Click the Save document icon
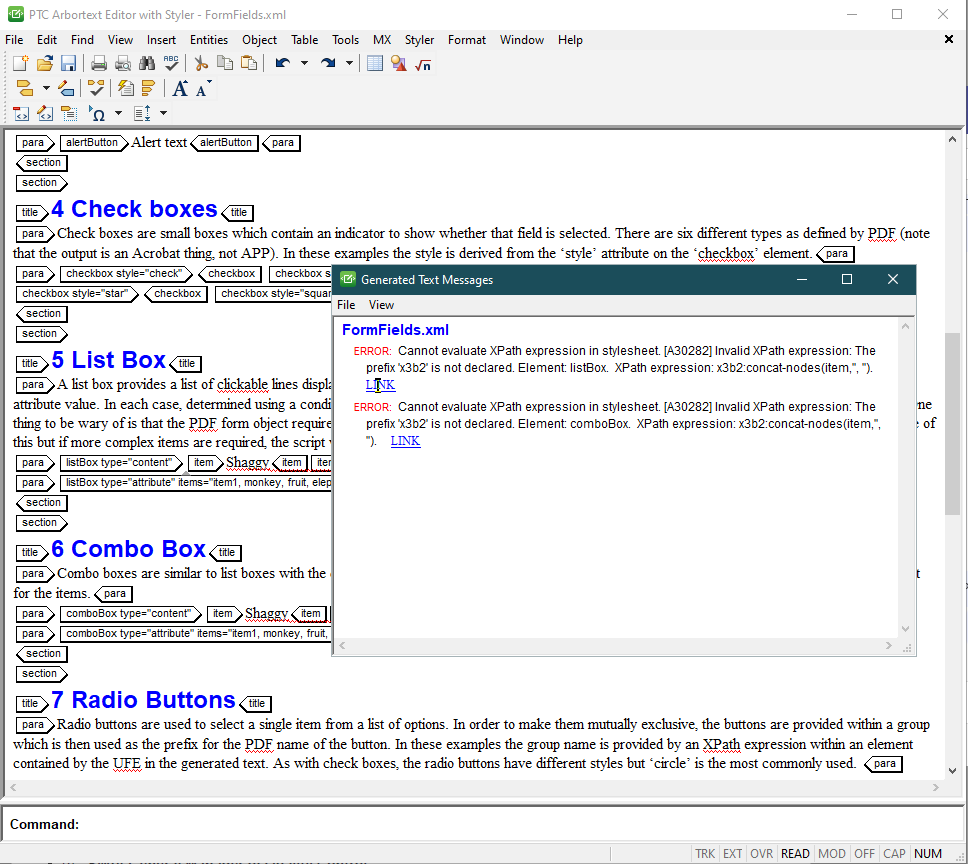 coord(68,63)
